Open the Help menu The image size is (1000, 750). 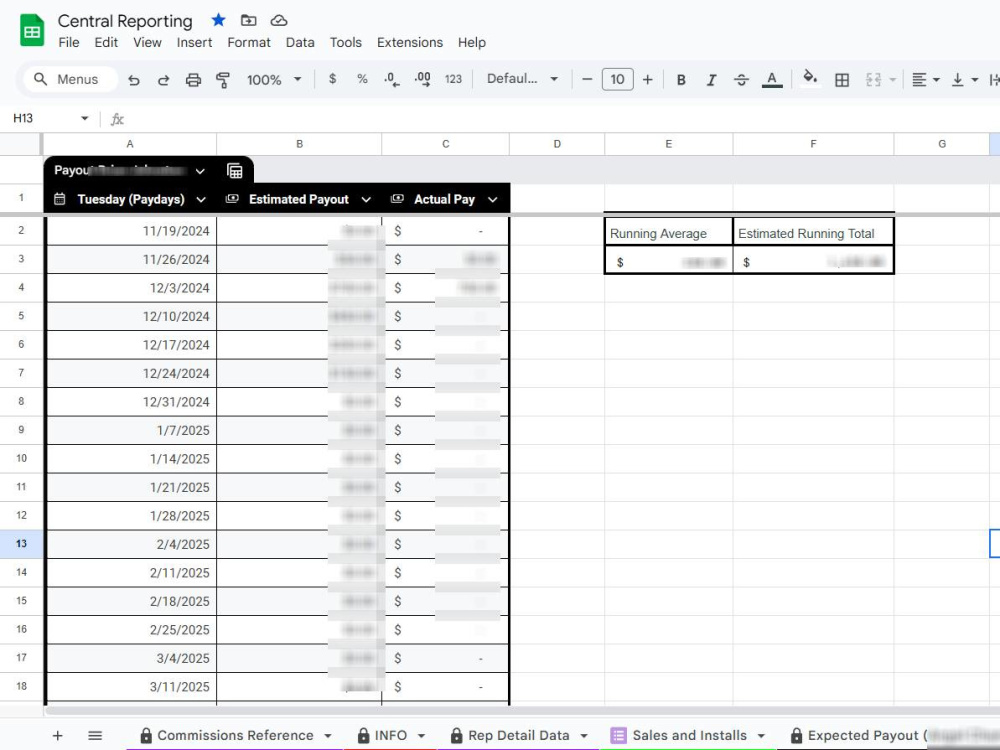(472, 43)
